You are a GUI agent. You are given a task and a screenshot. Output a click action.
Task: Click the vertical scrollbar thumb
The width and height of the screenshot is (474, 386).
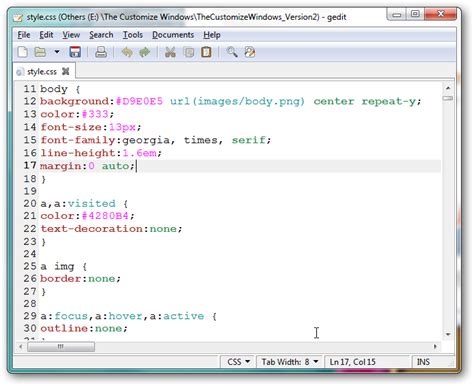pyautogui.click(x=448, y=98)
